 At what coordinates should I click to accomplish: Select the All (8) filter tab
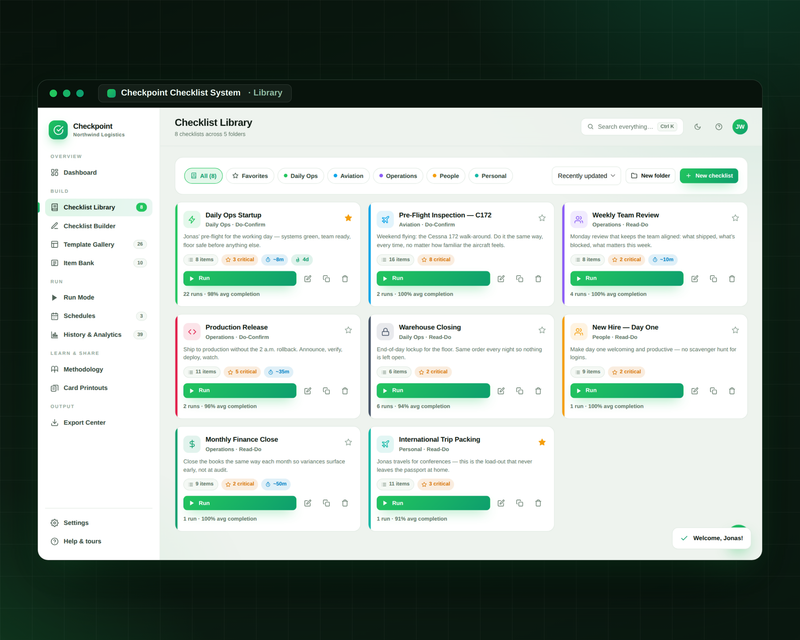[x=204, y=176]
